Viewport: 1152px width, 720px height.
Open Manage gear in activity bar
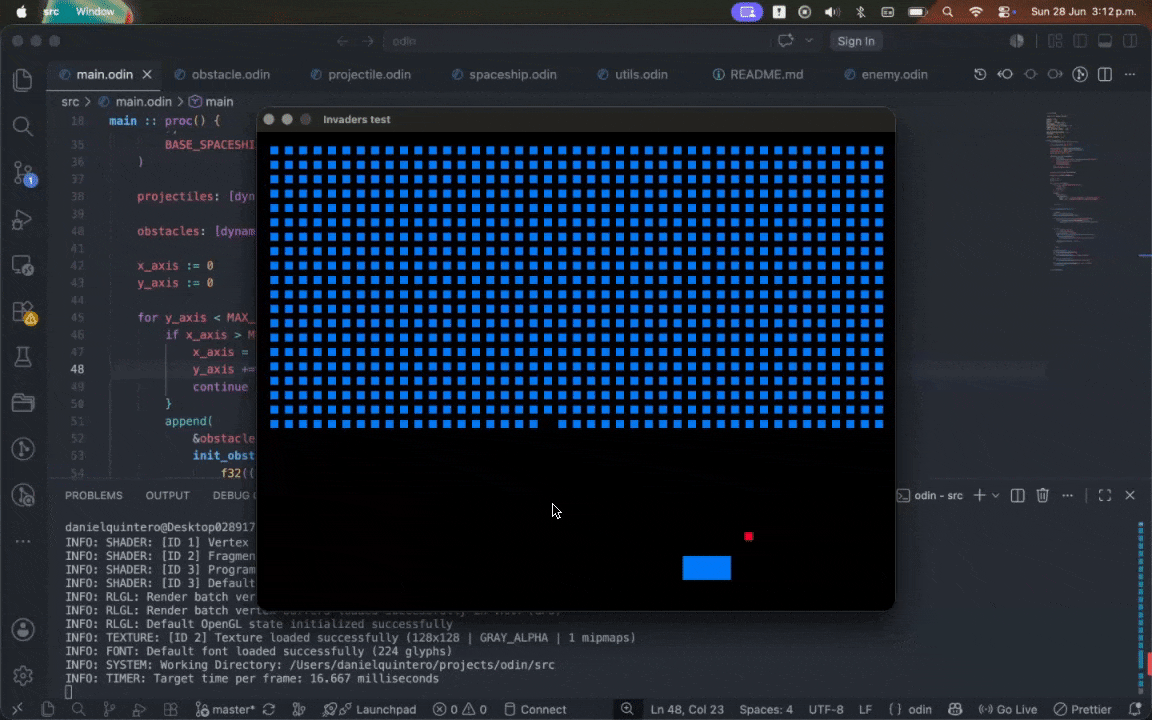click(23, 675)
